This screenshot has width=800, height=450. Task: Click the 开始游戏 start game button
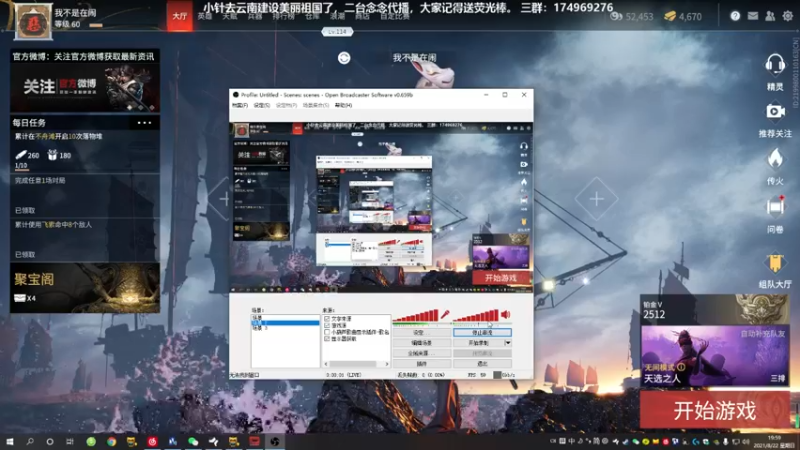[714, 410]
